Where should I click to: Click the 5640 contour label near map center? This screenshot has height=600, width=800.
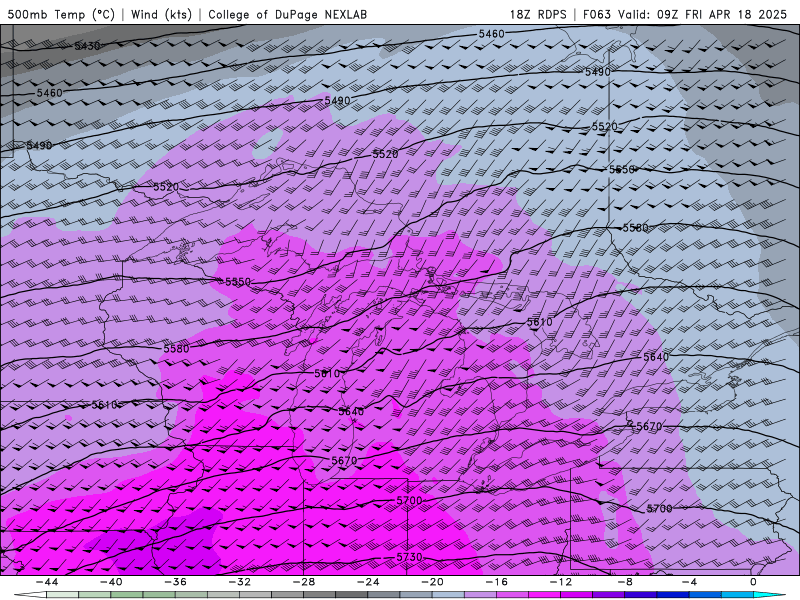tap(352, 411)
